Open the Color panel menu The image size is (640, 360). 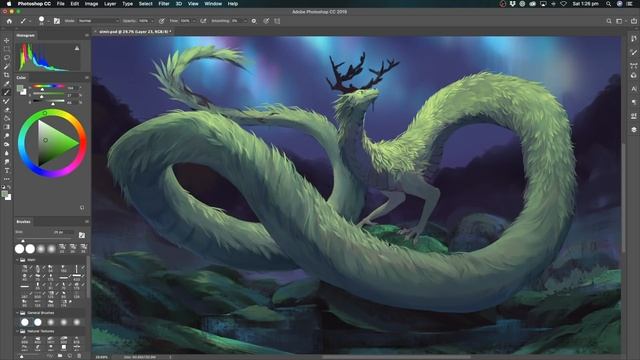point(87,78)
